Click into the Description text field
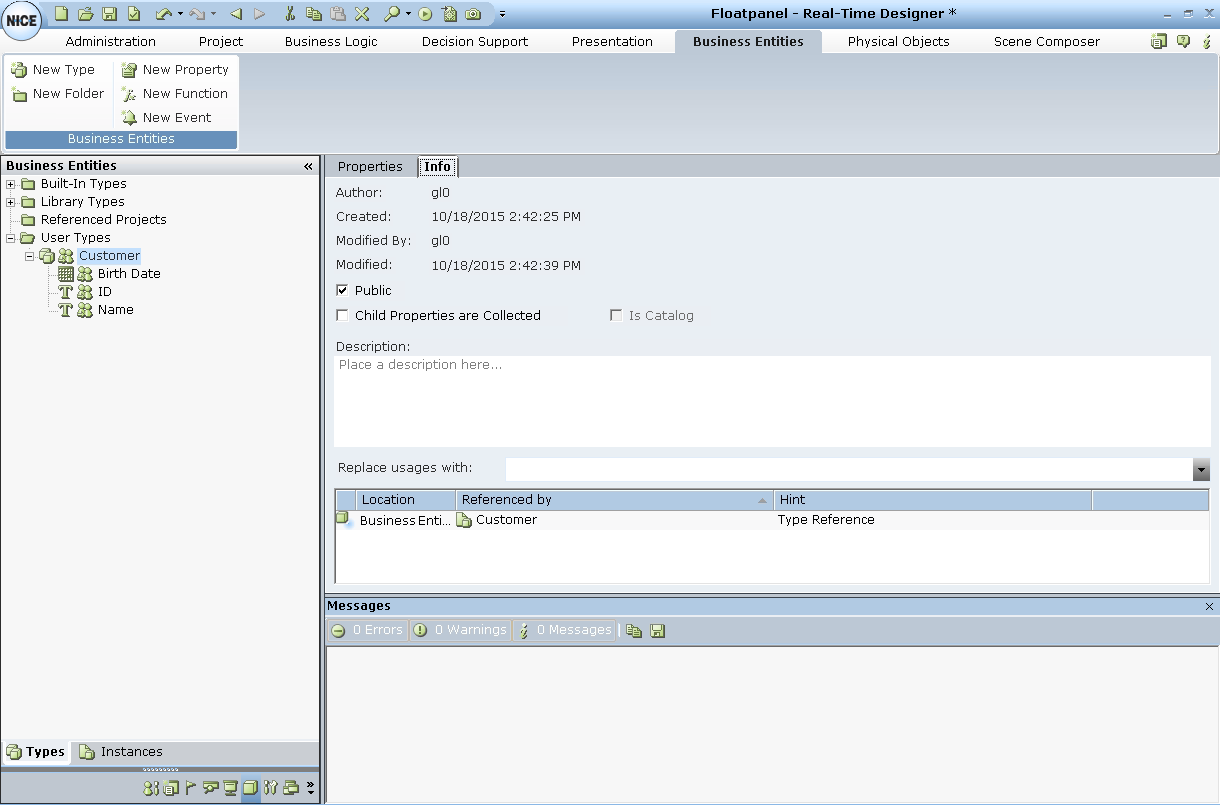The image size is (1220, 805). click(x=771, y=401)
